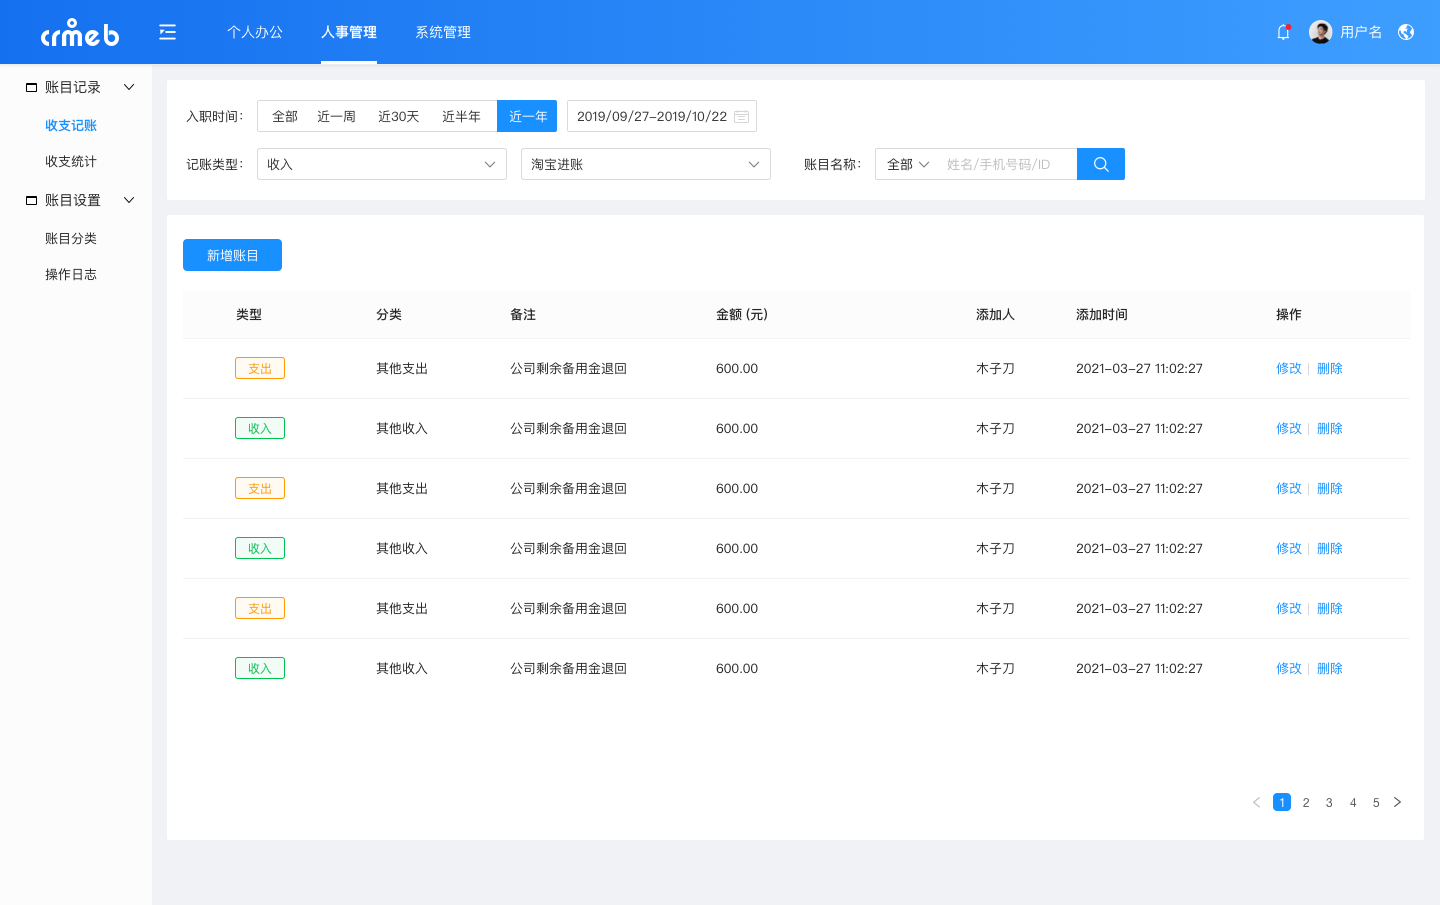Open 收支统计 in sidebar
This screenshot has width=1440, height=905.
71,161
